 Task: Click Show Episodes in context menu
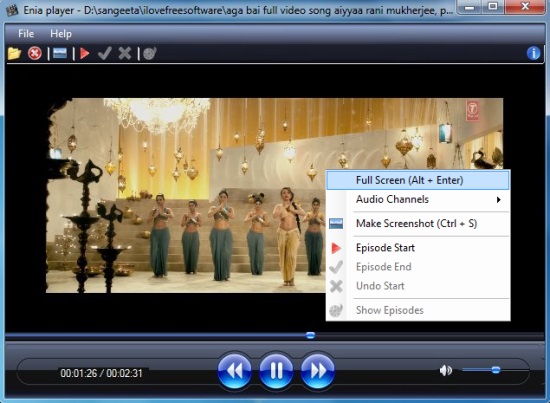[x=417, y=310]
